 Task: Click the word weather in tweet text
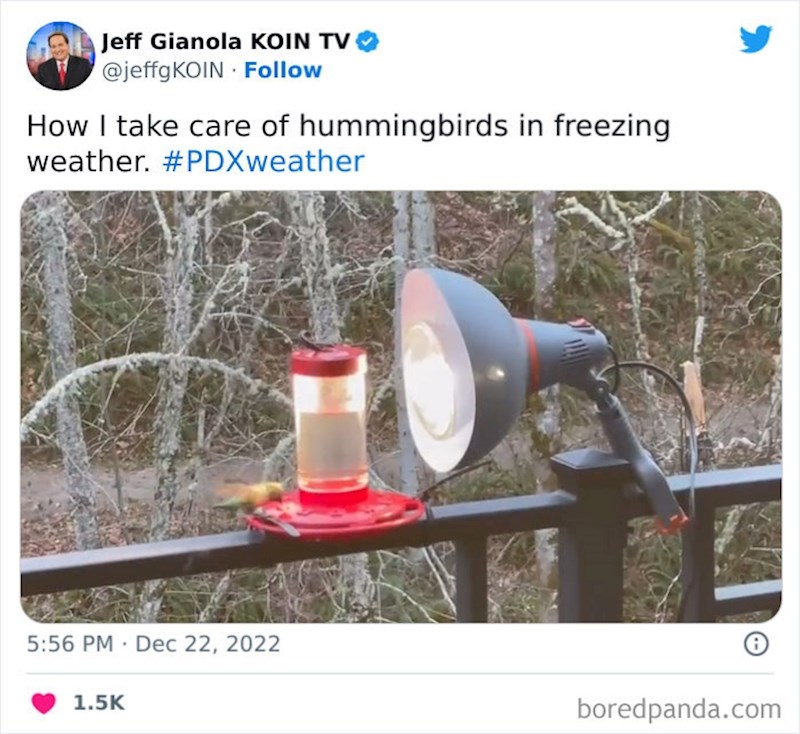click(88, 162)
